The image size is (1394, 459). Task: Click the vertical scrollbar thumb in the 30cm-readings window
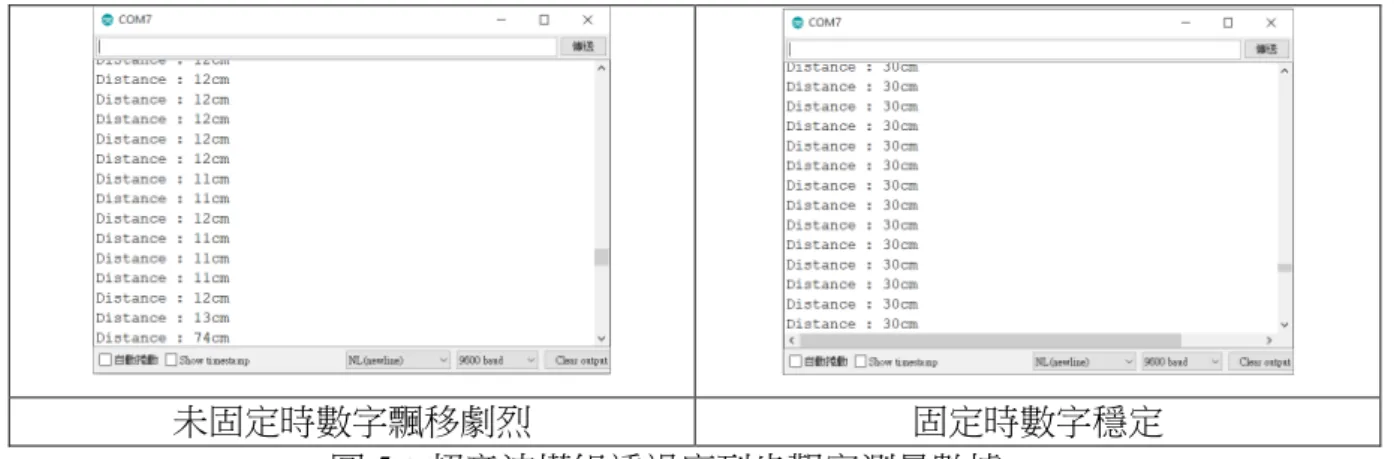[x=1285, y=268]
